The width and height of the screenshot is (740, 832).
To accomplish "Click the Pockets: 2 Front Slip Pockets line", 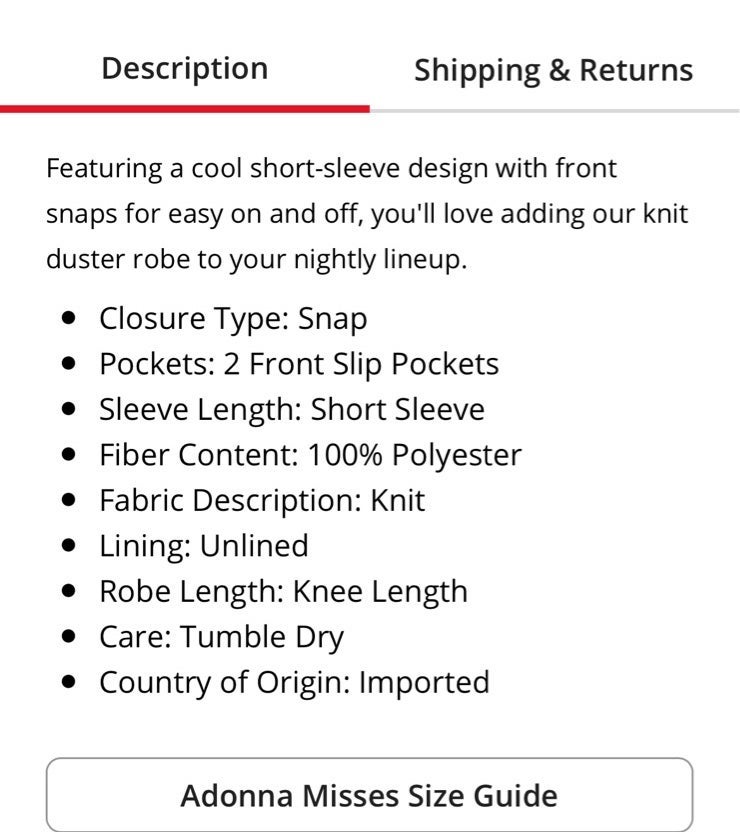I will coord(299,364).
